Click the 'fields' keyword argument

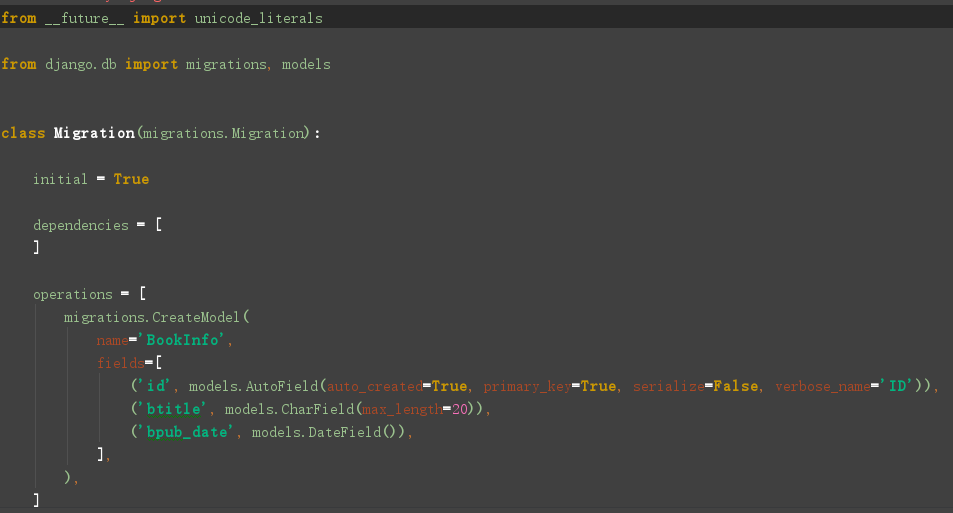(x=120, y=363)
